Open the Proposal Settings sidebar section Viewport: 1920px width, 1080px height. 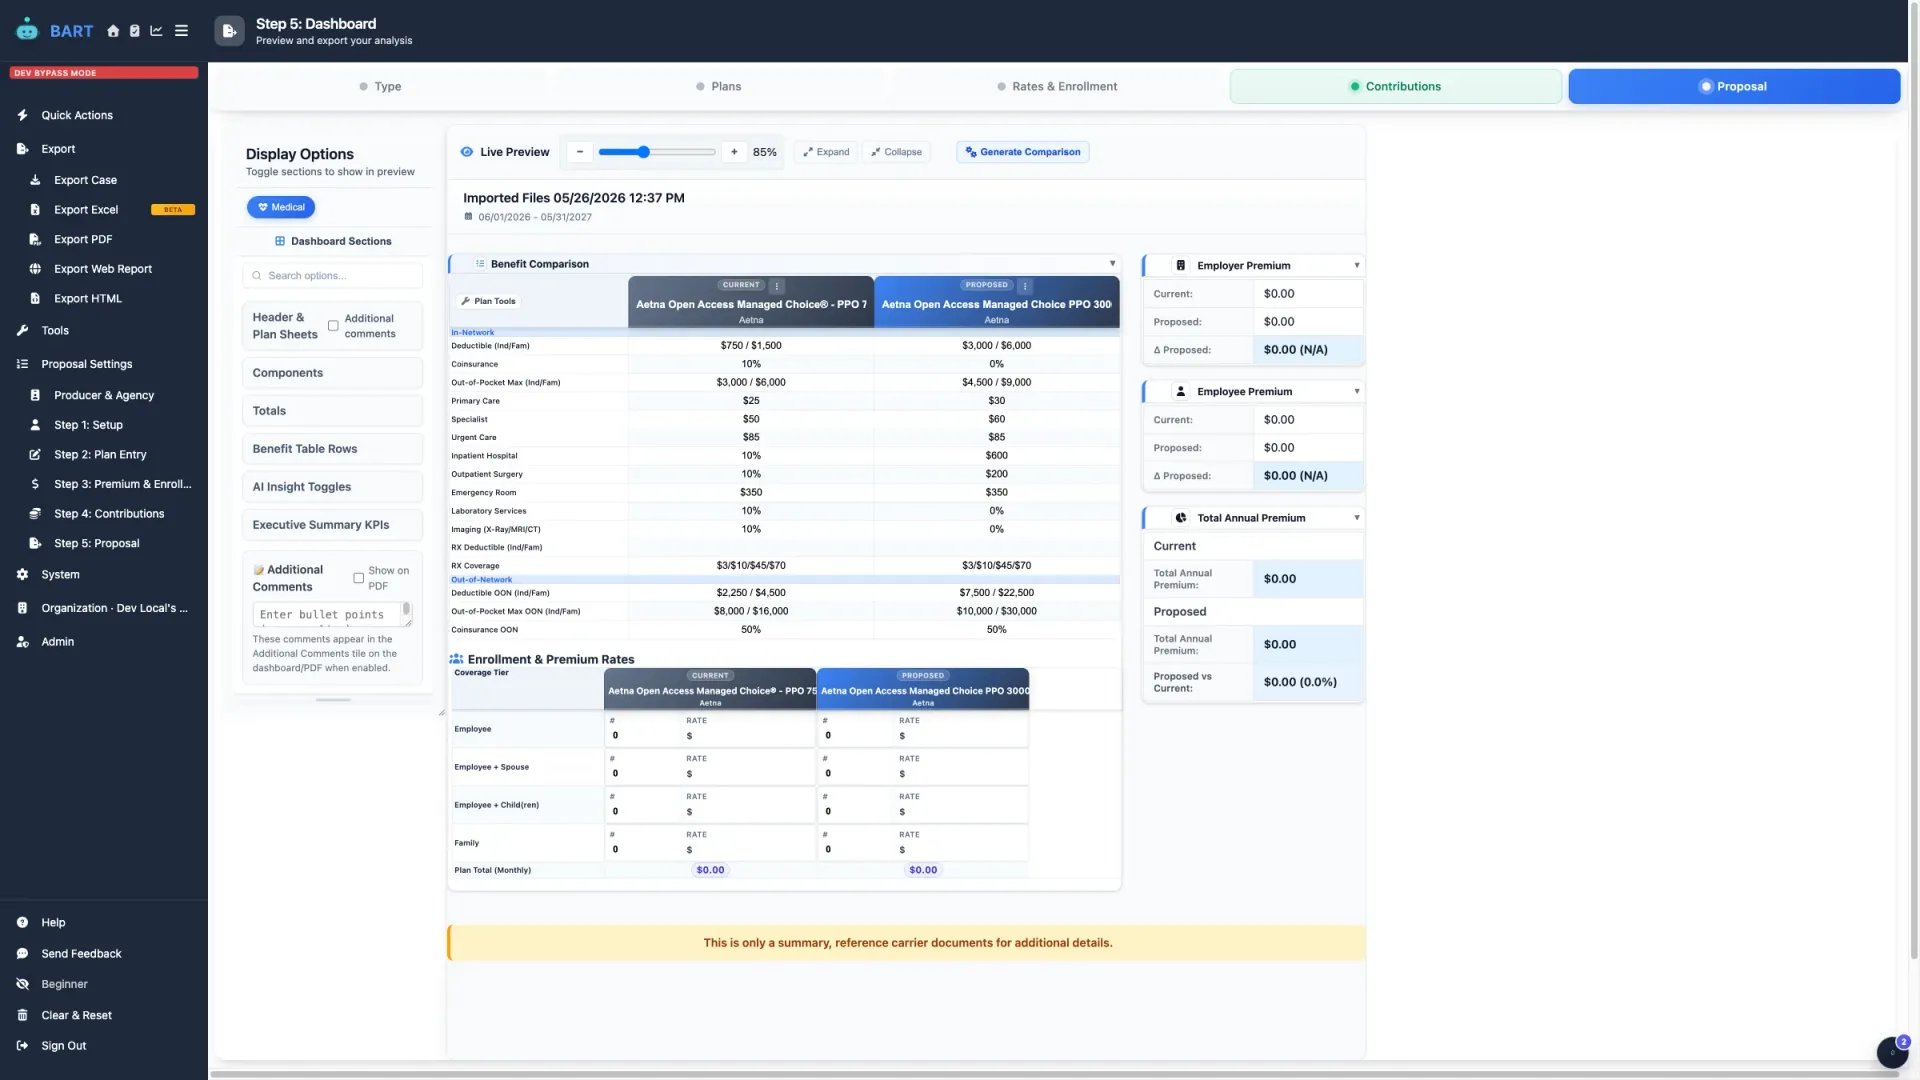click(86, 364)
